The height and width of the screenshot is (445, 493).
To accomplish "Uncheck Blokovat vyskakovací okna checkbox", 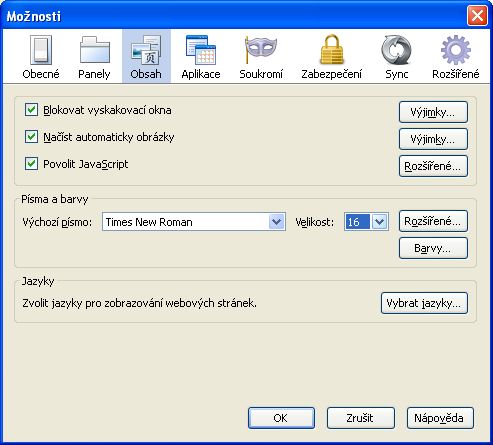I will [31, 110].
